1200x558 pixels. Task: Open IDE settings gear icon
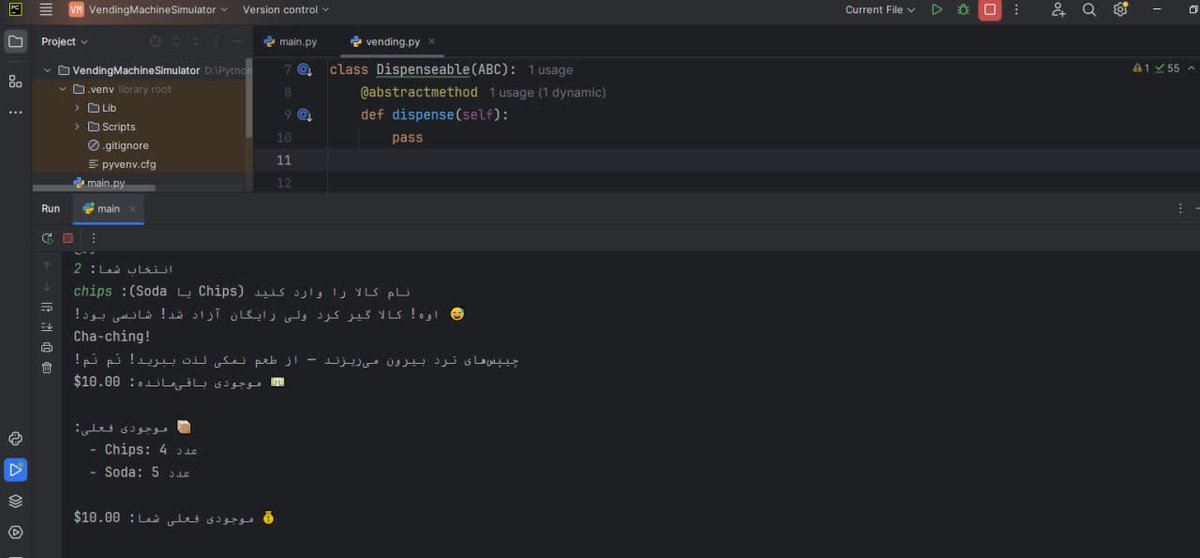tap(1120, 10)
